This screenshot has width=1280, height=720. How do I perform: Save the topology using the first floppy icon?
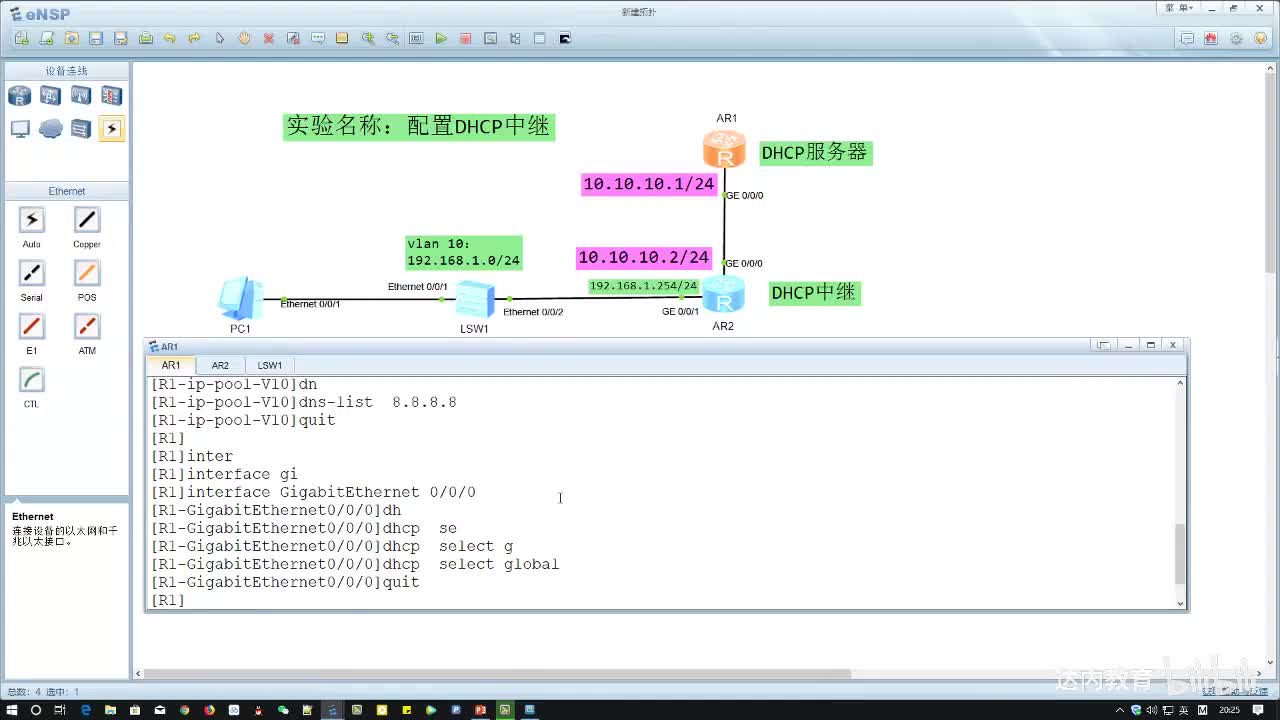click(x=96, y=38)
